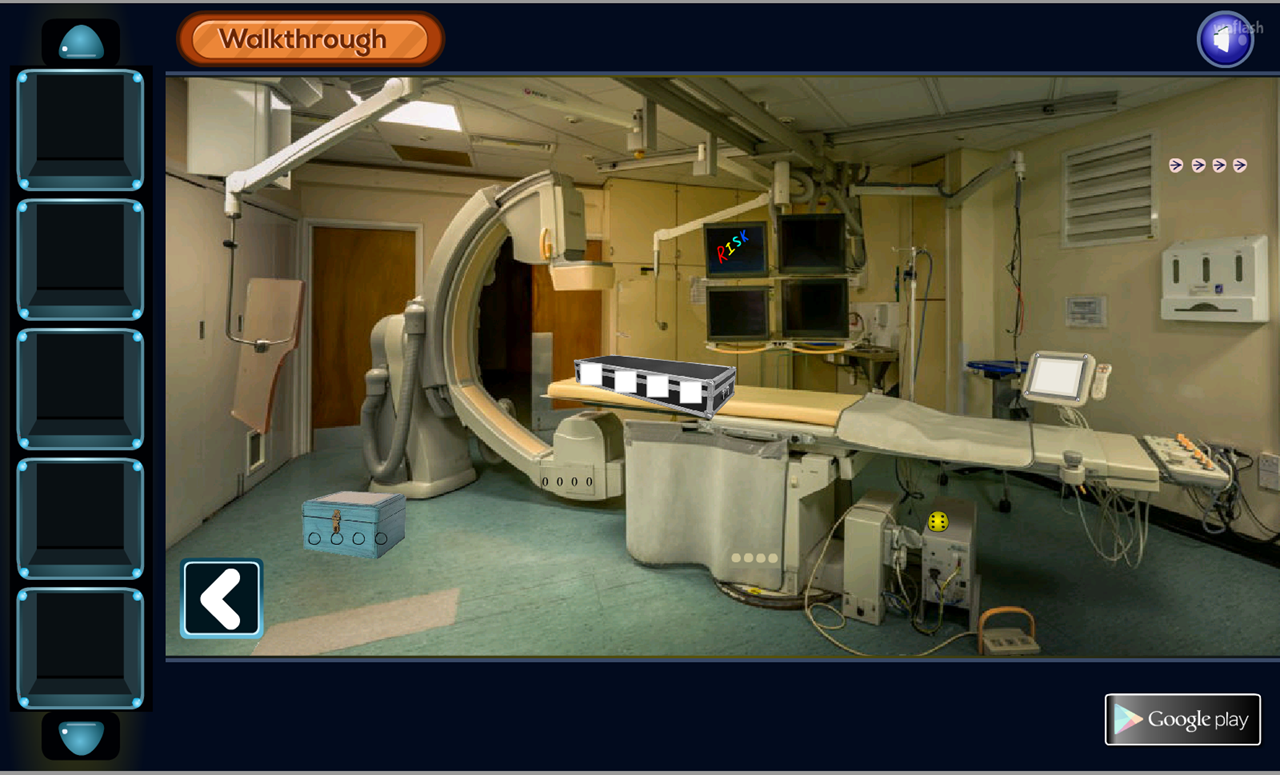1280x775 pixels.
Task: Click the wall-mounted dispenser
Action: [x=1214, y=278]
